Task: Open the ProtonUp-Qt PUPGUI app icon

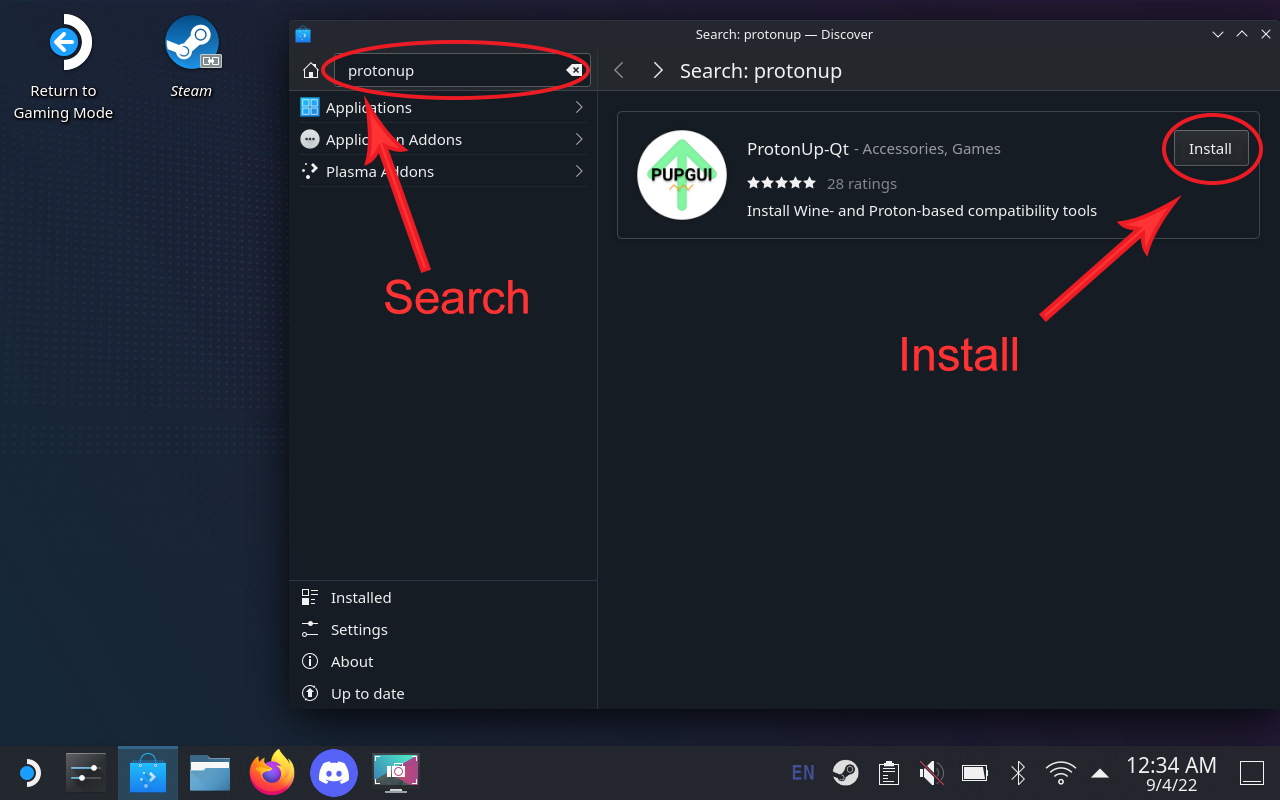Action: coord(682,175)
